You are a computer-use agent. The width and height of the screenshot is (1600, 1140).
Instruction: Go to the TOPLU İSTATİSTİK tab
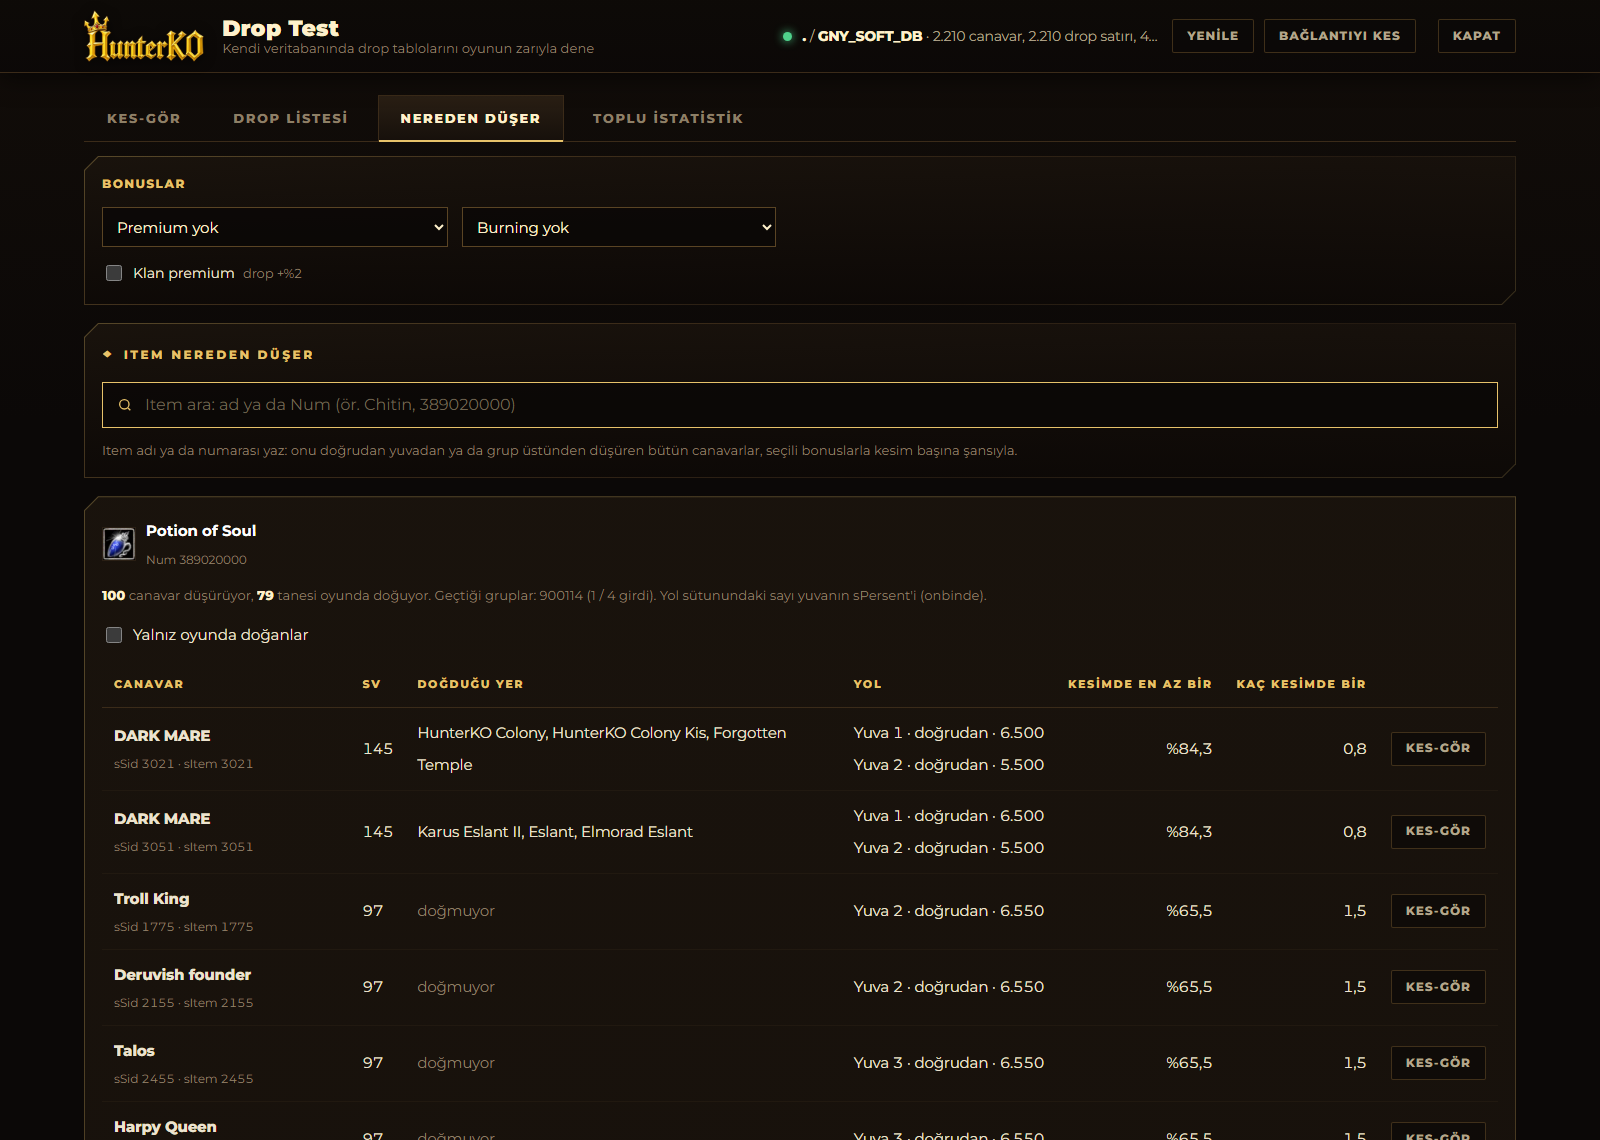coord(668,118)
